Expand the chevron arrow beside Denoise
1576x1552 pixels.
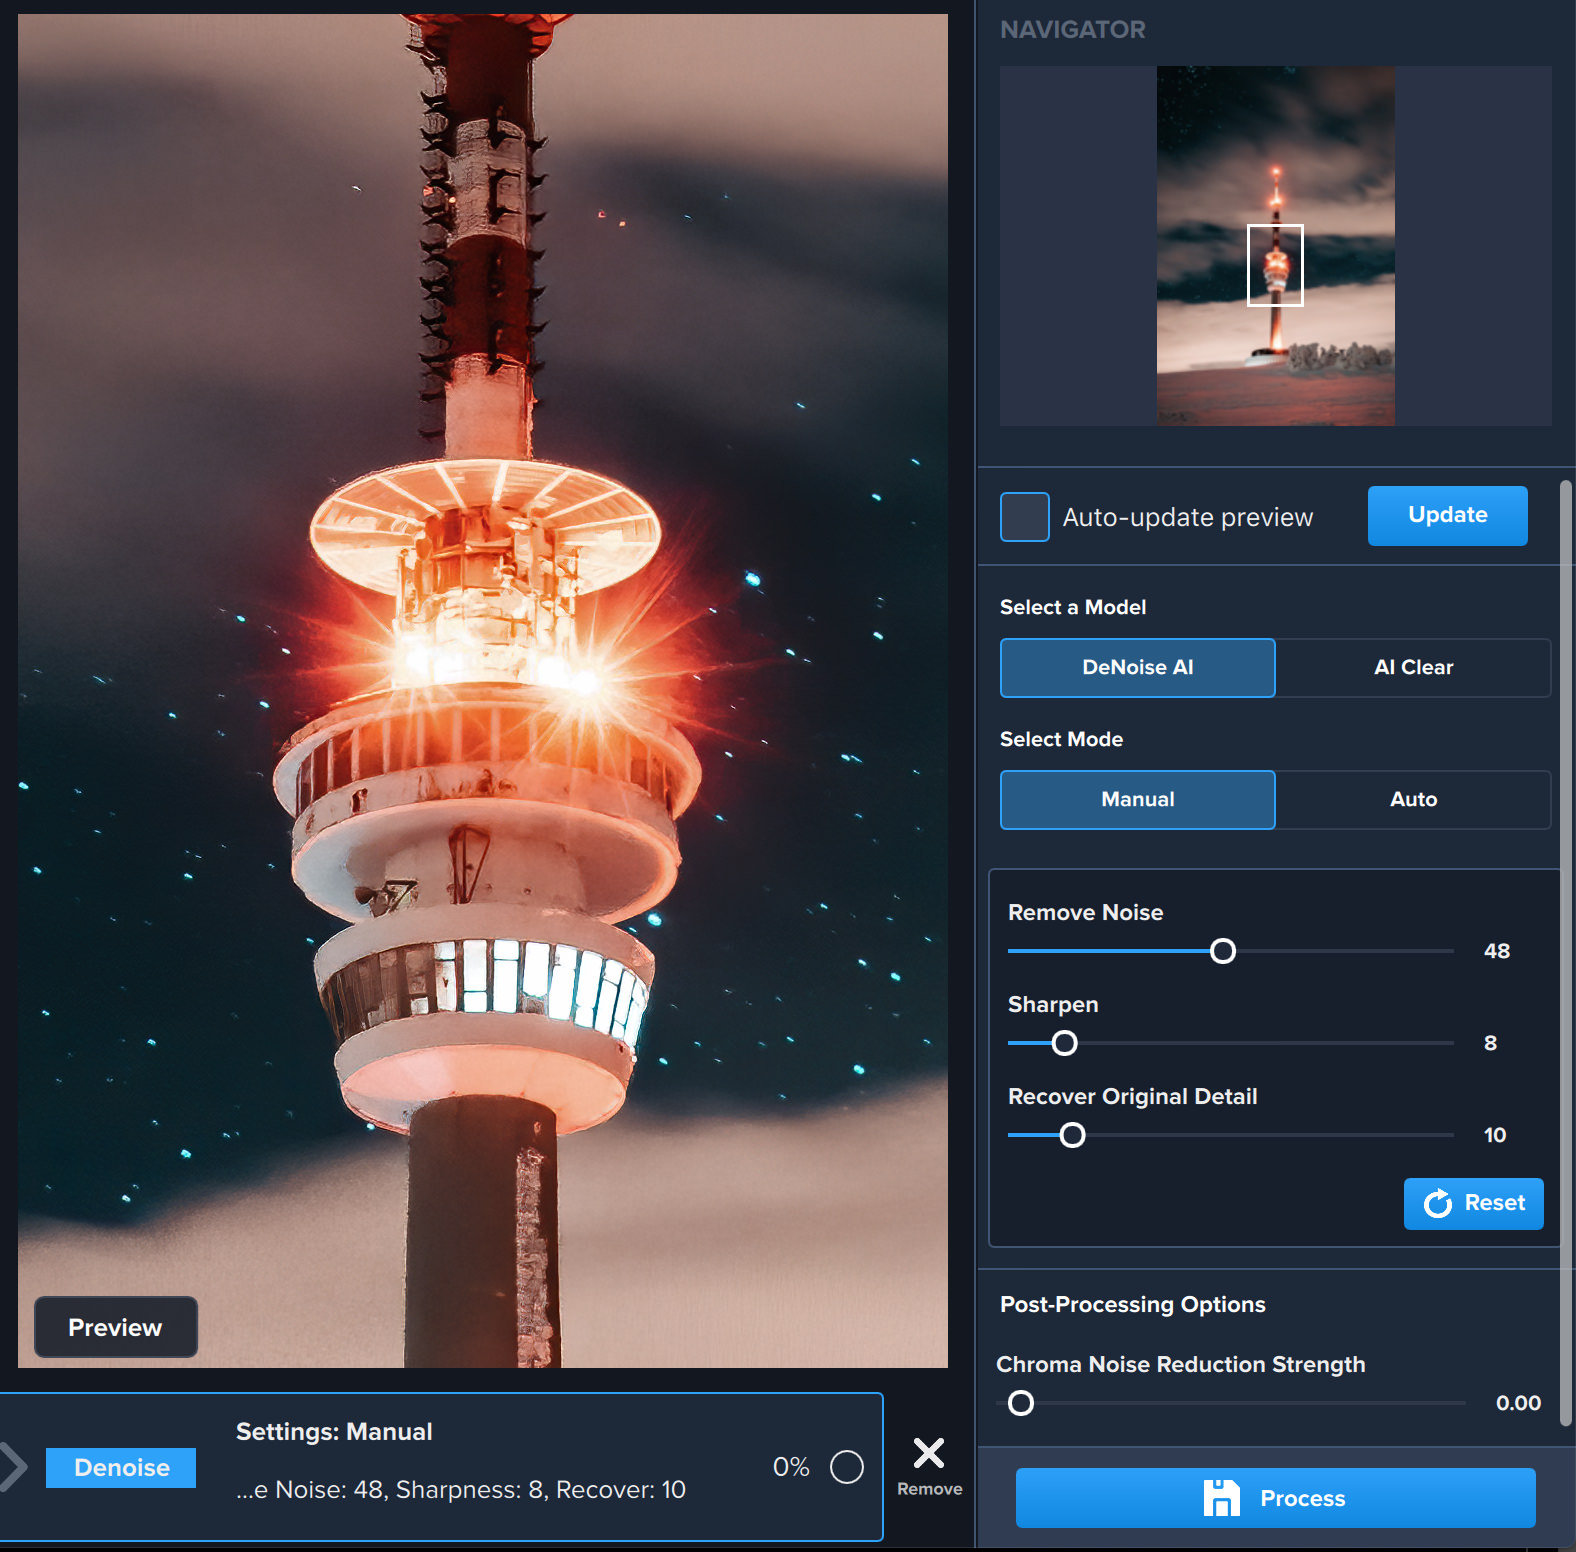[14, 1467]
